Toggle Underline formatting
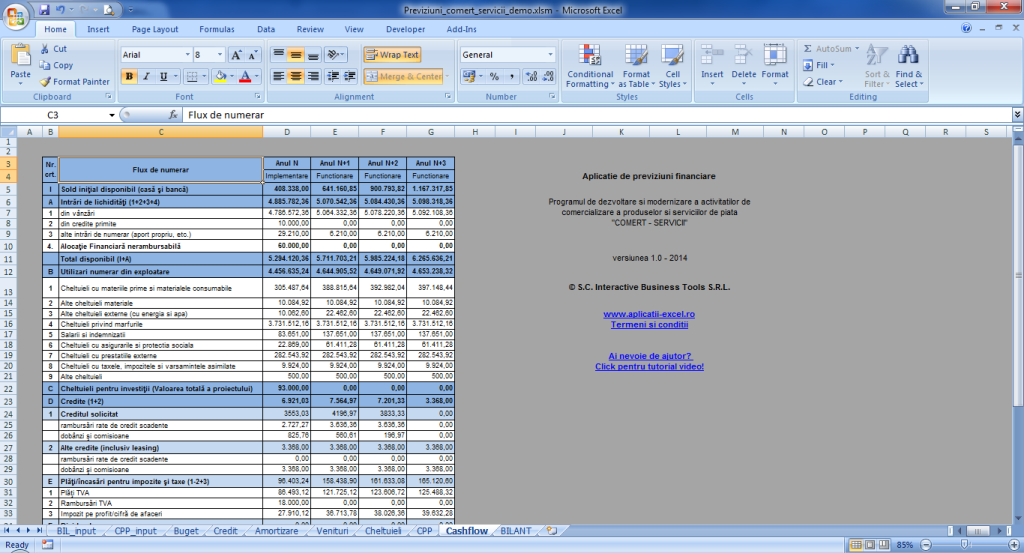 [x=163, y=76]
